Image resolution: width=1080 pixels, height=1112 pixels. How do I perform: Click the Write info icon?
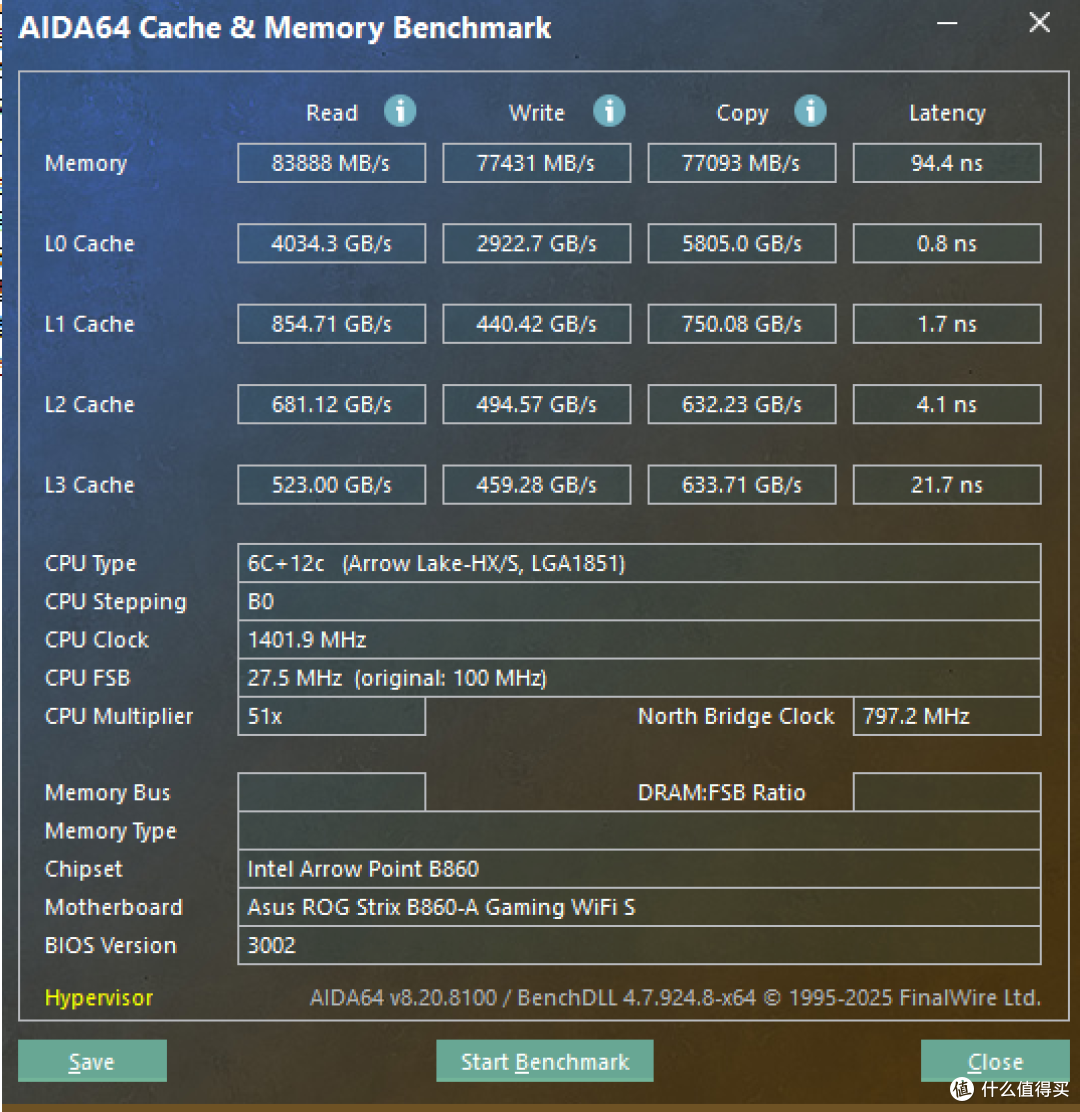(609, 112)
